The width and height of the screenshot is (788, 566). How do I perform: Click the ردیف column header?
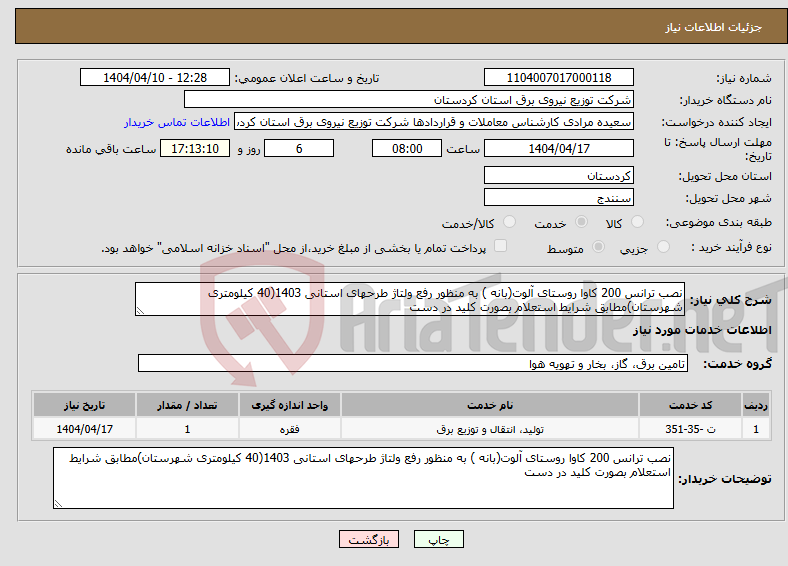[756, 405]
